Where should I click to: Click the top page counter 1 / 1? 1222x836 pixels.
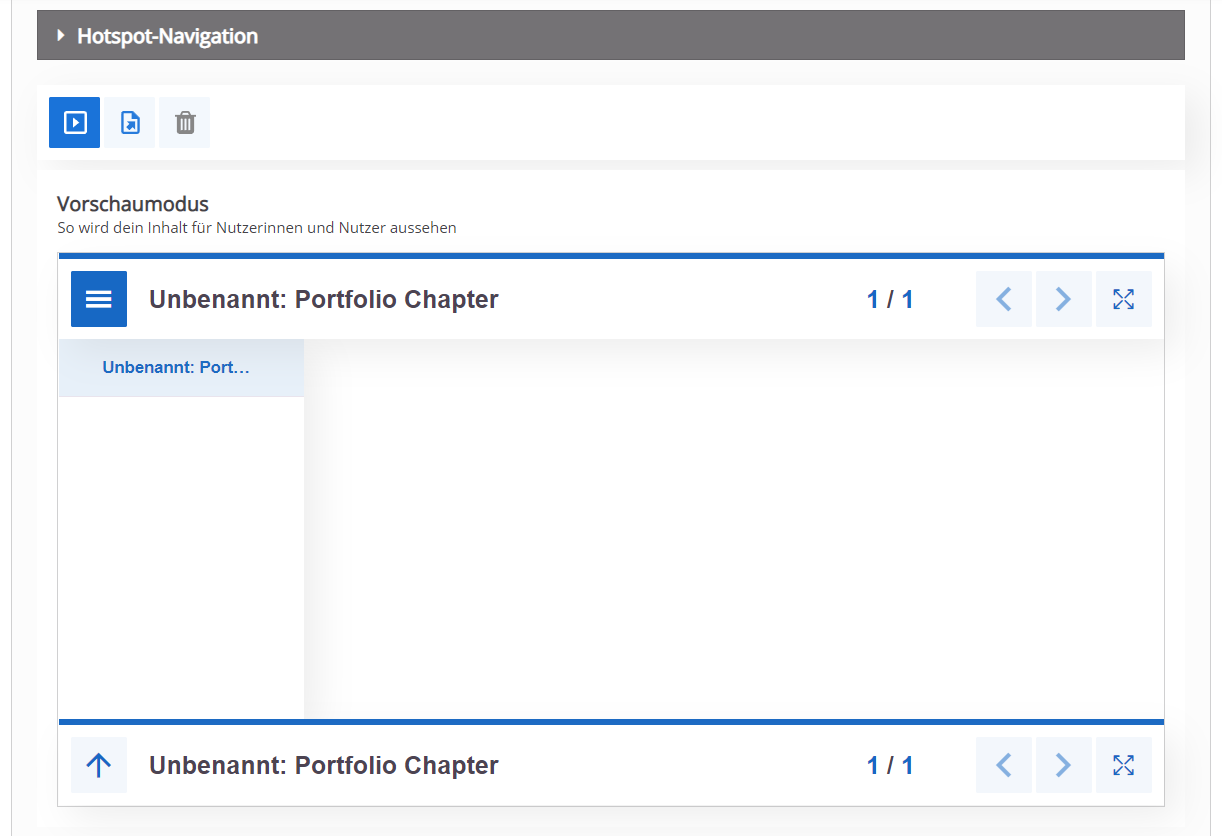pyautogui.click(x=890, y=299)
